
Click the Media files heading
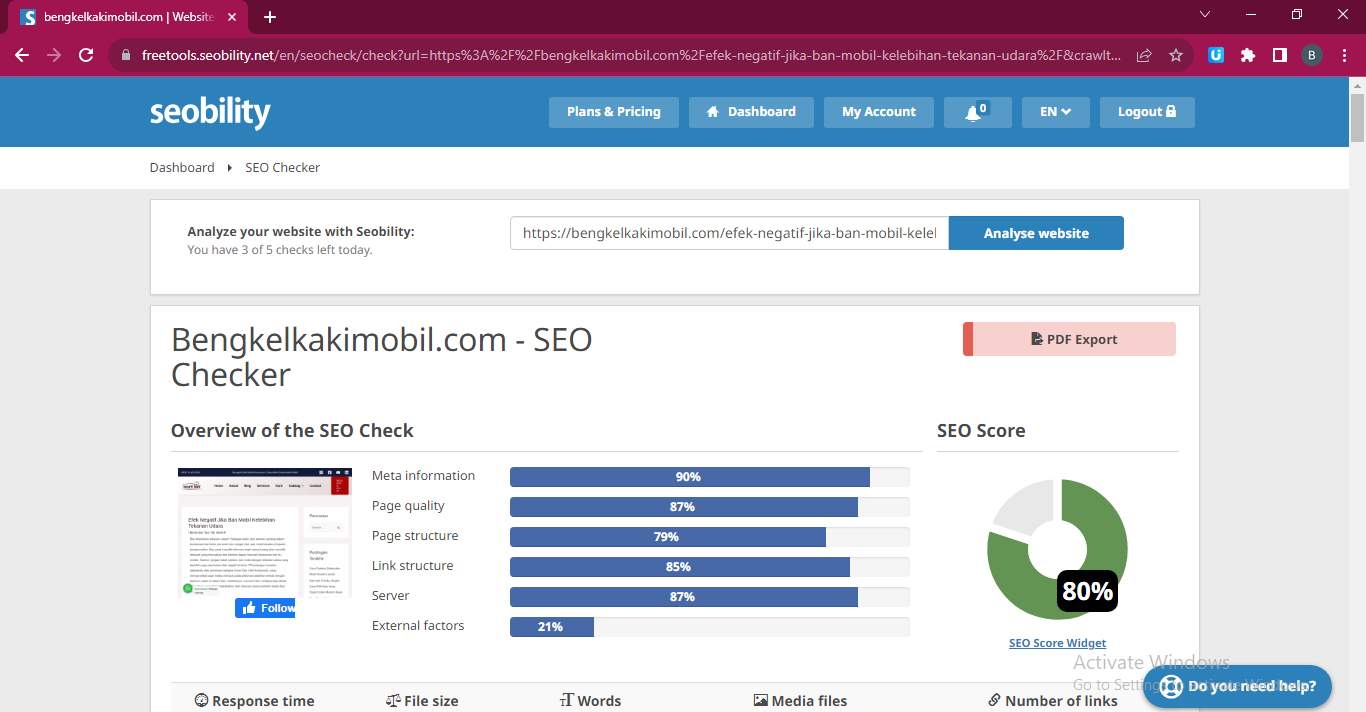point(800,701)
